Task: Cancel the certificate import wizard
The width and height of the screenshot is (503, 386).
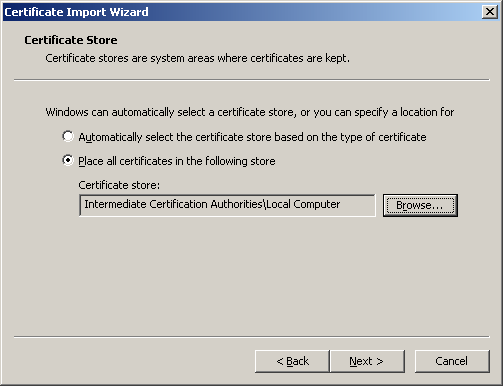Action: 452,361
